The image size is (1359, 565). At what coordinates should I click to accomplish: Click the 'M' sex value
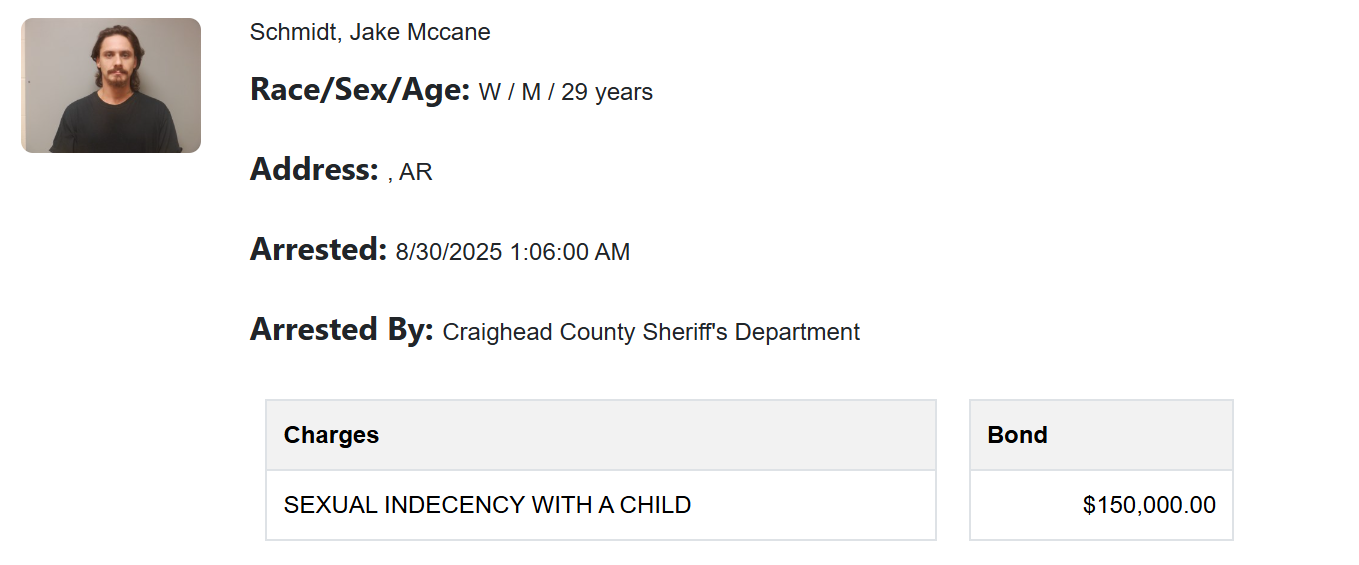pyautogui.click(x=531, y=92)
